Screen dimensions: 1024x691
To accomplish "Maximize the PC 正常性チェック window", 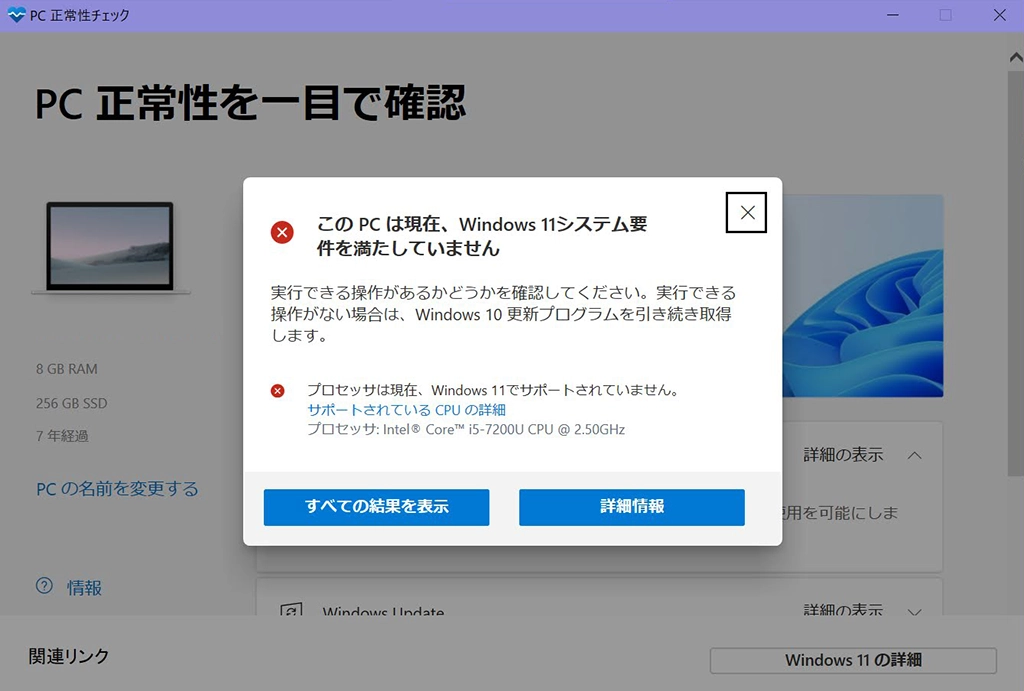I will [945, 15].
